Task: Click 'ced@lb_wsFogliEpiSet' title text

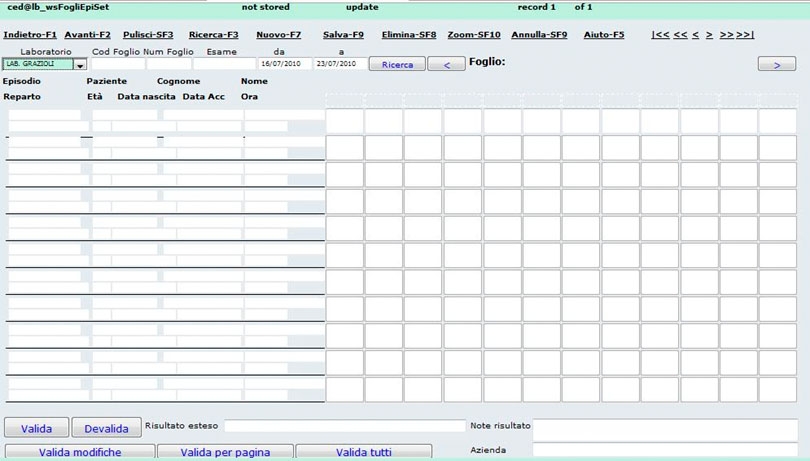Action: point(58,7)
